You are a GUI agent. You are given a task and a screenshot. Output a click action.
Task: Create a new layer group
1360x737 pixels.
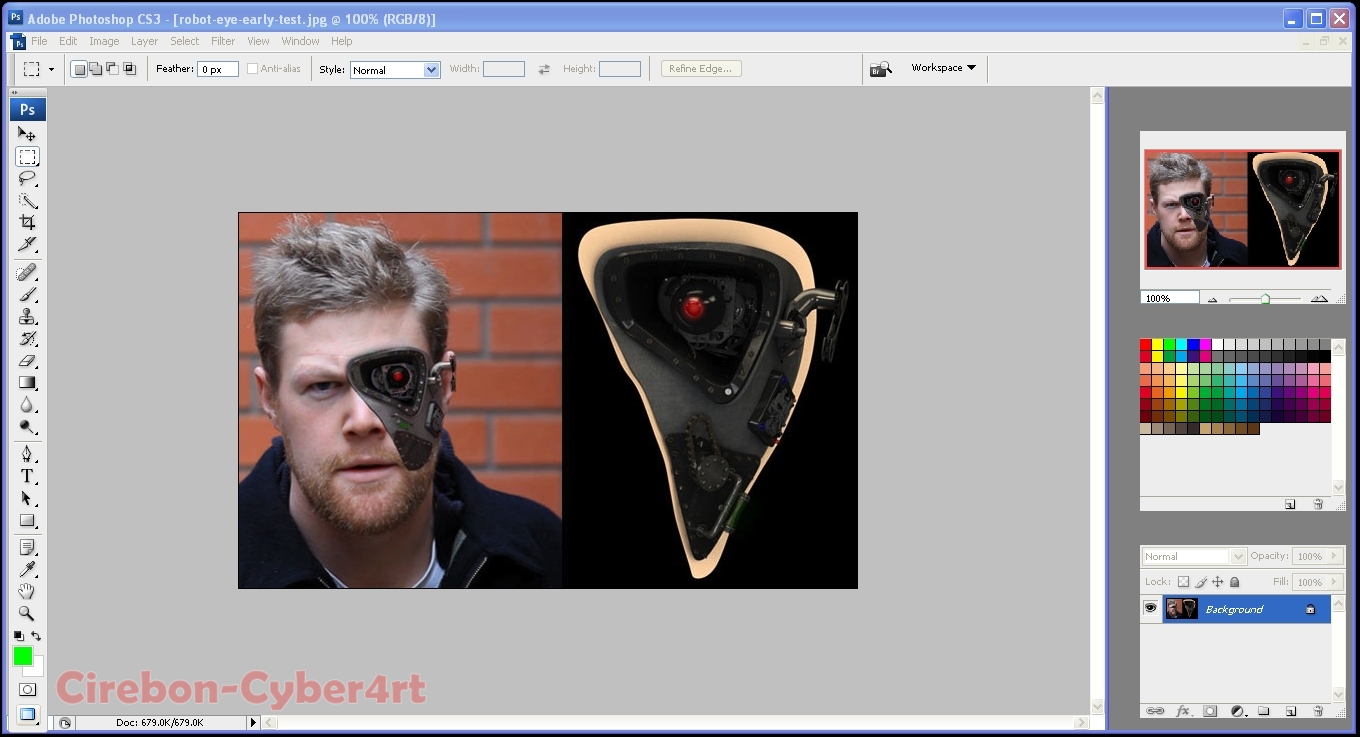pyautogui.click(x=1264, y=711)
